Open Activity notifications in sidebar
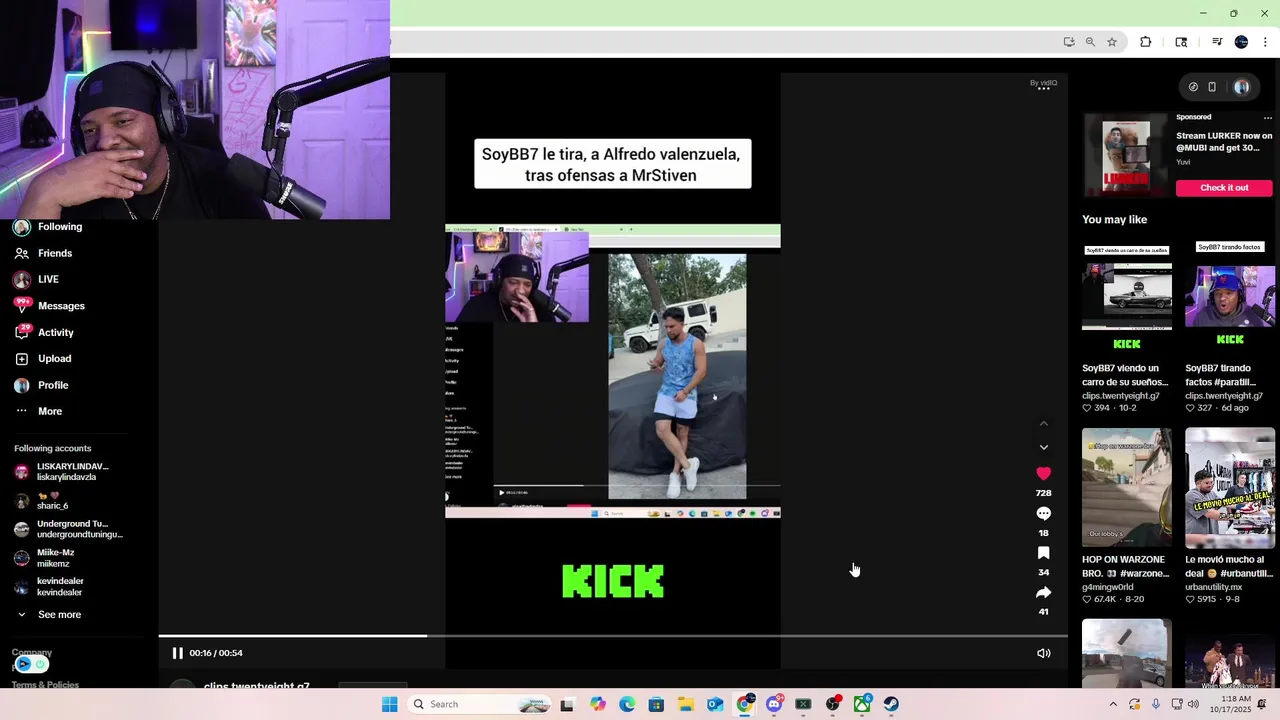Image resolution: width=1280 pixels, height=720 pixels. click(45, 332)
